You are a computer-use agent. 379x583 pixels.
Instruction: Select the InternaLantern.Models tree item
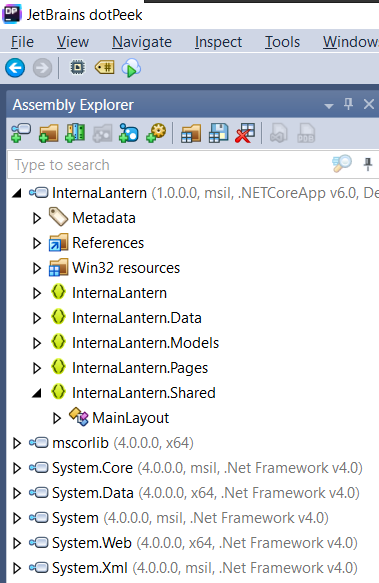coord(145,343)
